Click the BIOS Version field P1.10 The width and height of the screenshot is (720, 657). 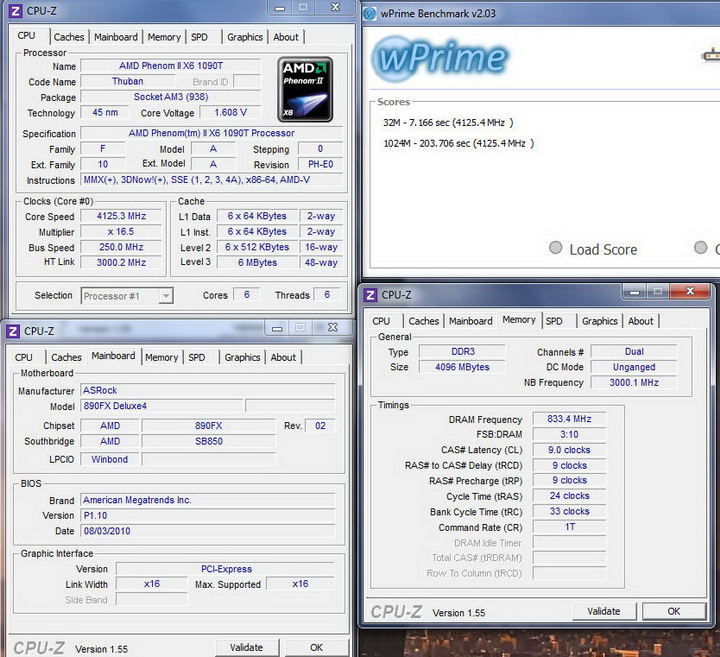208,516
